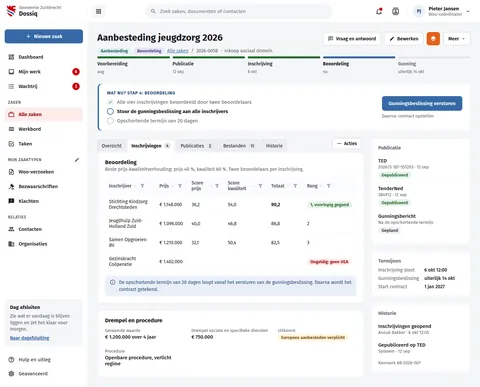Click Gepland status under Gunningsbericht

(390, 230)
